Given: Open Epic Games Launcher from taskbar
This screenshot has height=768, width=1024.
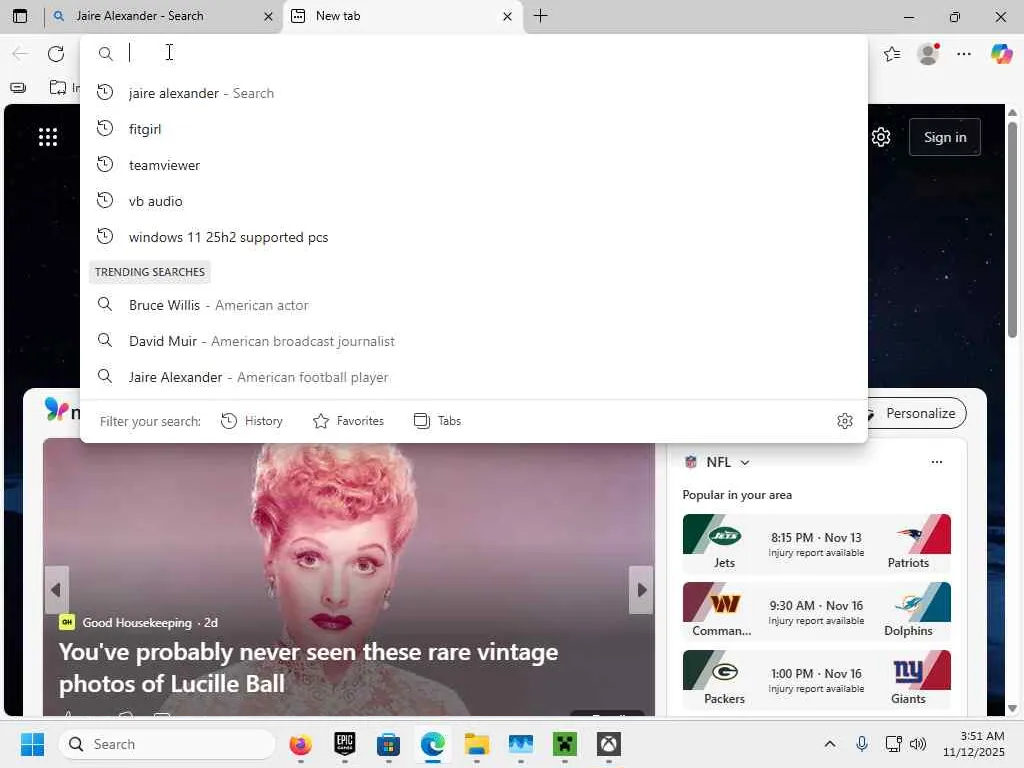Looking at the screenshot, I should click(345, 744).
